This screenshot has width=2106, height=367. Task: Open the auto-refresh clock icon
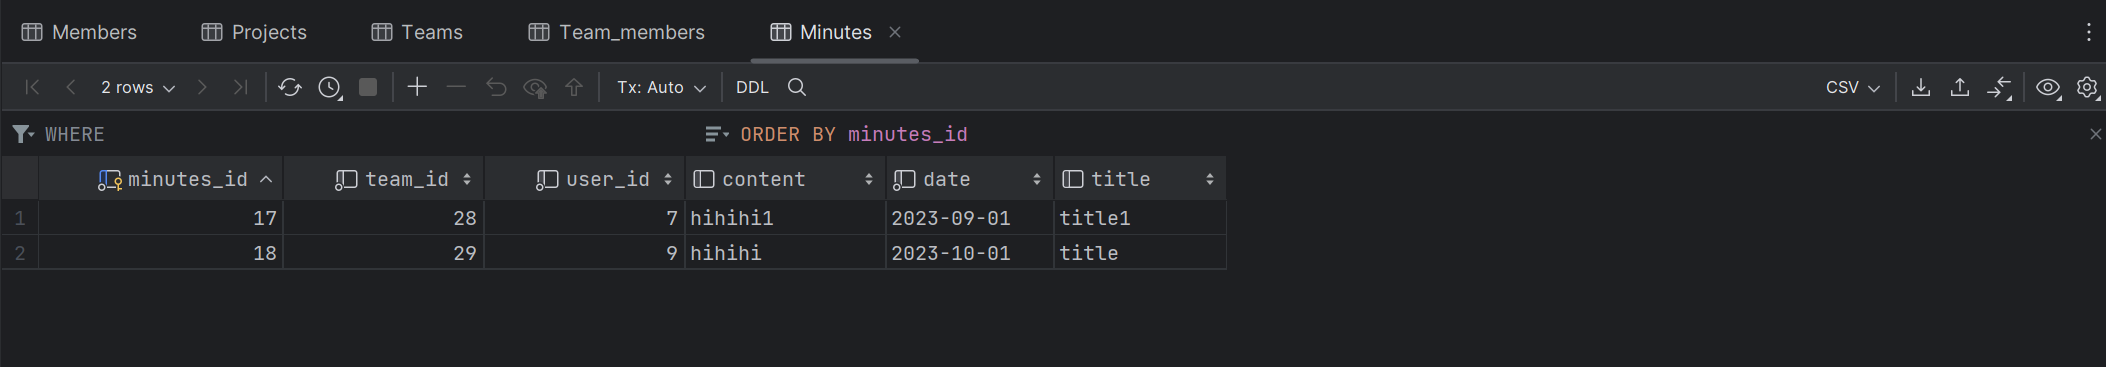tap(330, 88)
